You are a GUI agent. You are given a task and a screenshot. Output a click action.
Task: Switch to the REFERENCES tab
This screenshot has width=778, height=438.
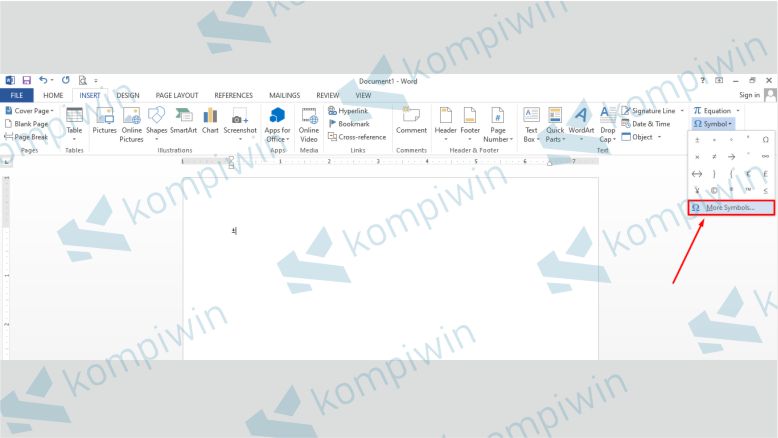click(x=233, y=95)
